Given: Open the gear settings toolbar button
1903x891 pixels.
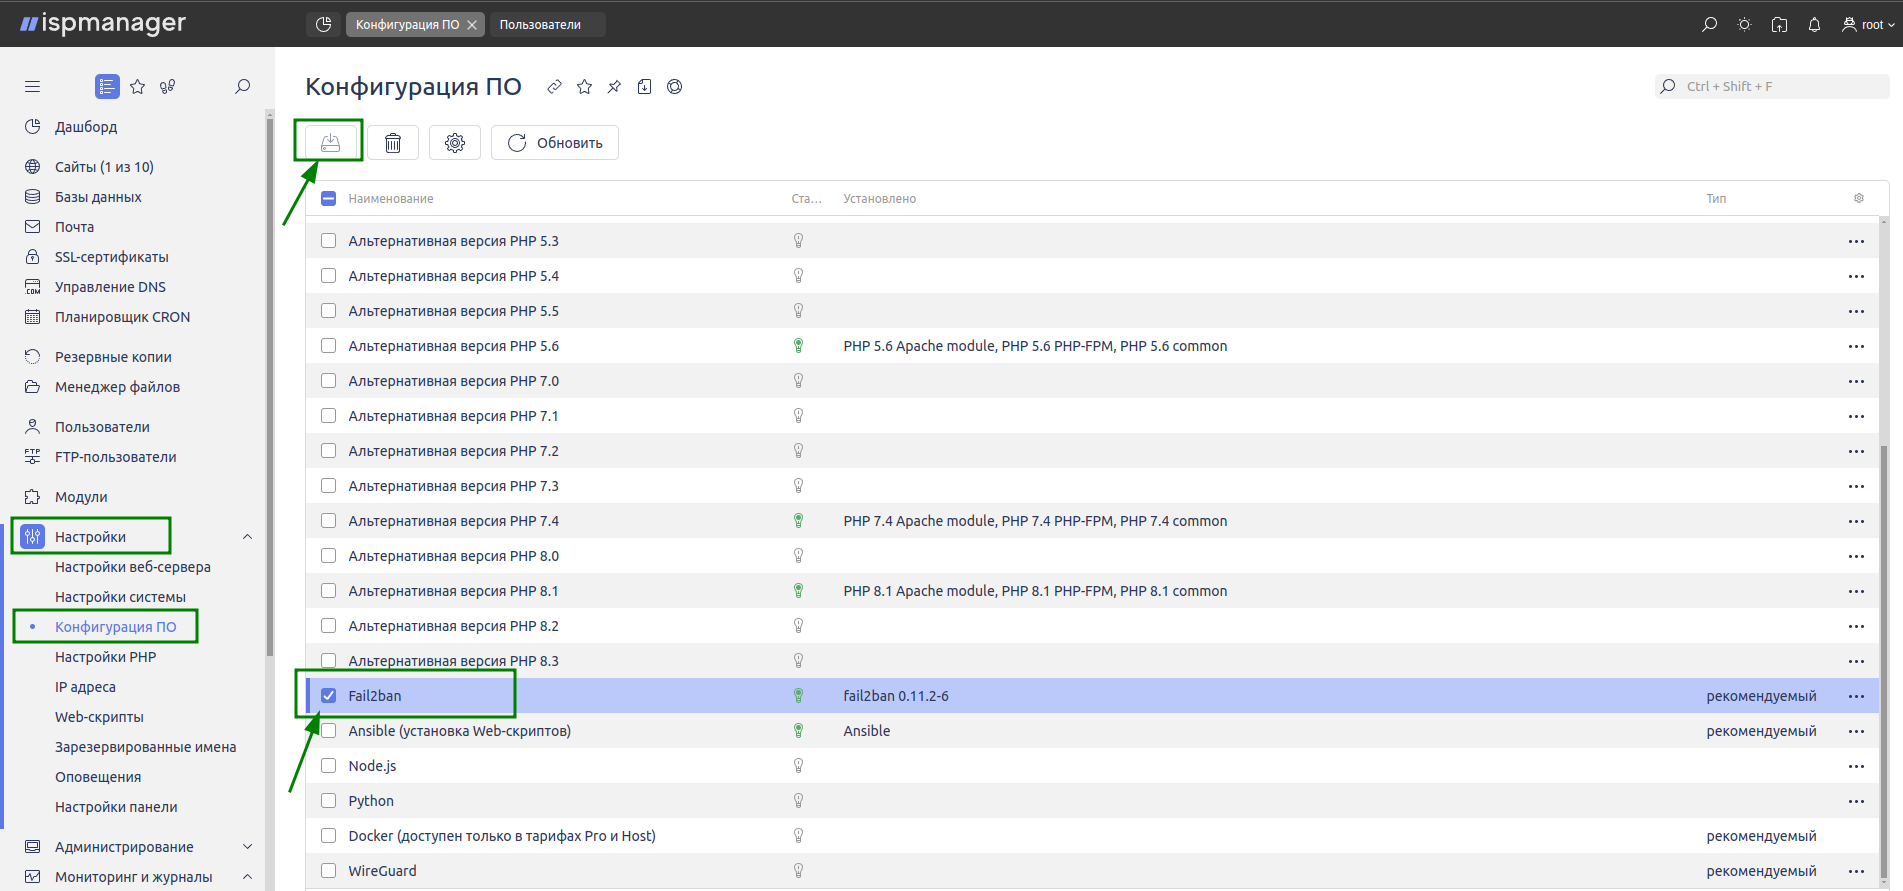Looking at the screenshot, I should point(455,143).
